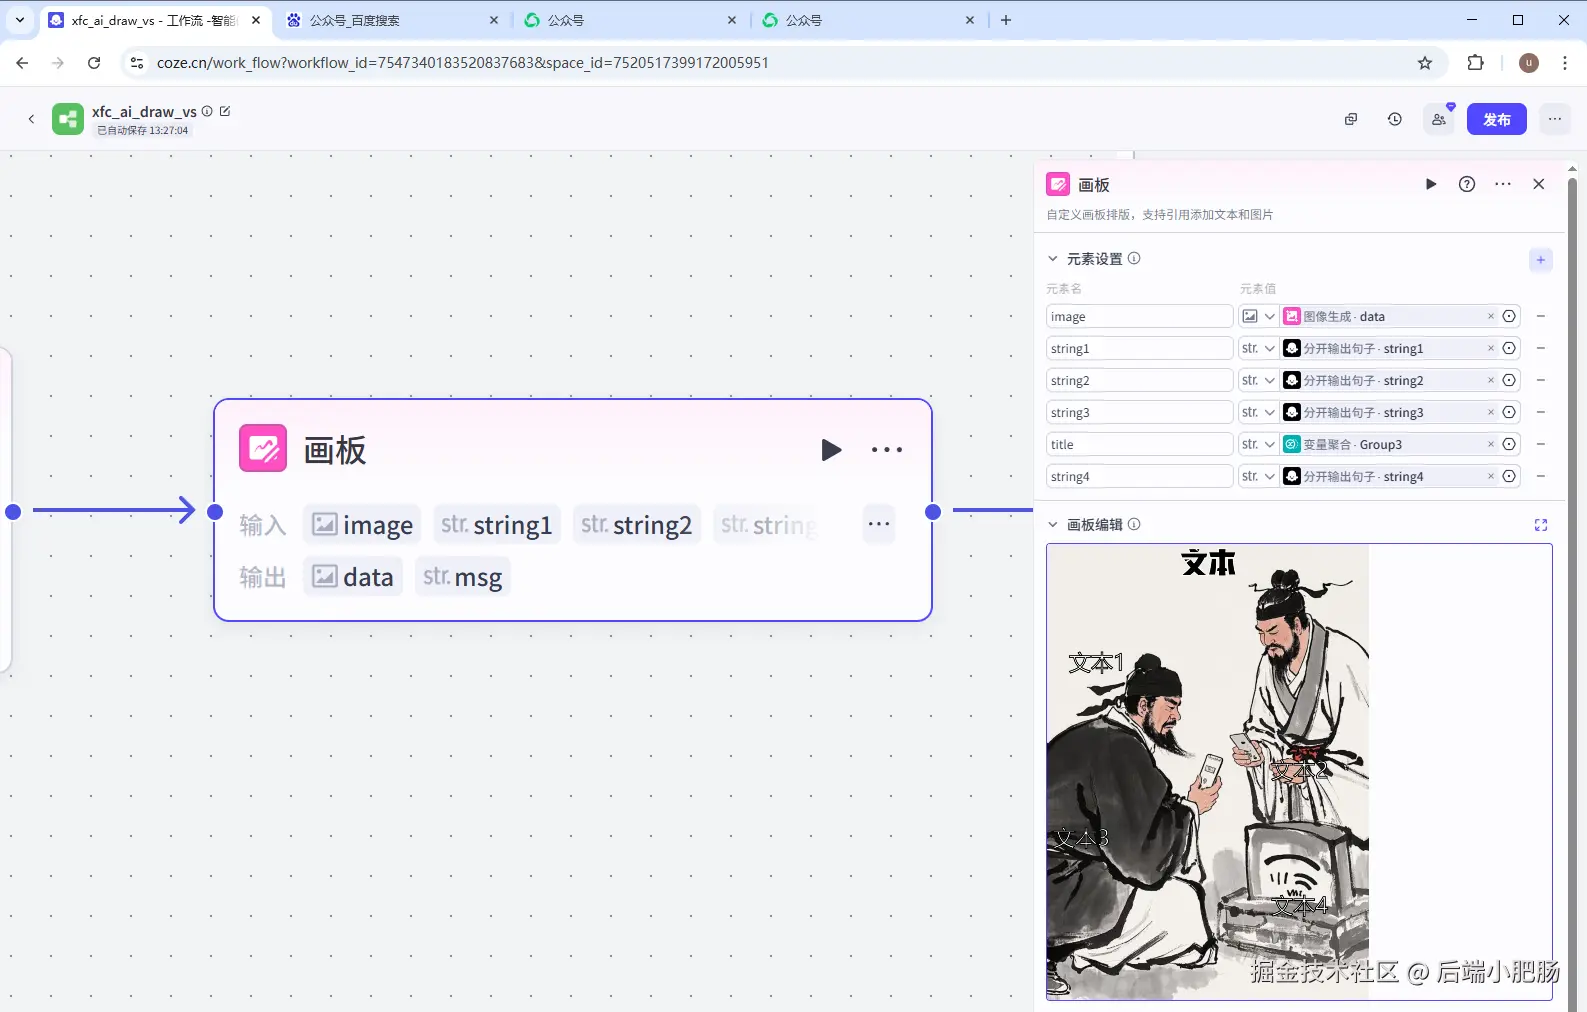Open the version history clock icon
Image resolution: width=1587 pixels, height=1012 pixels.
1395,119
